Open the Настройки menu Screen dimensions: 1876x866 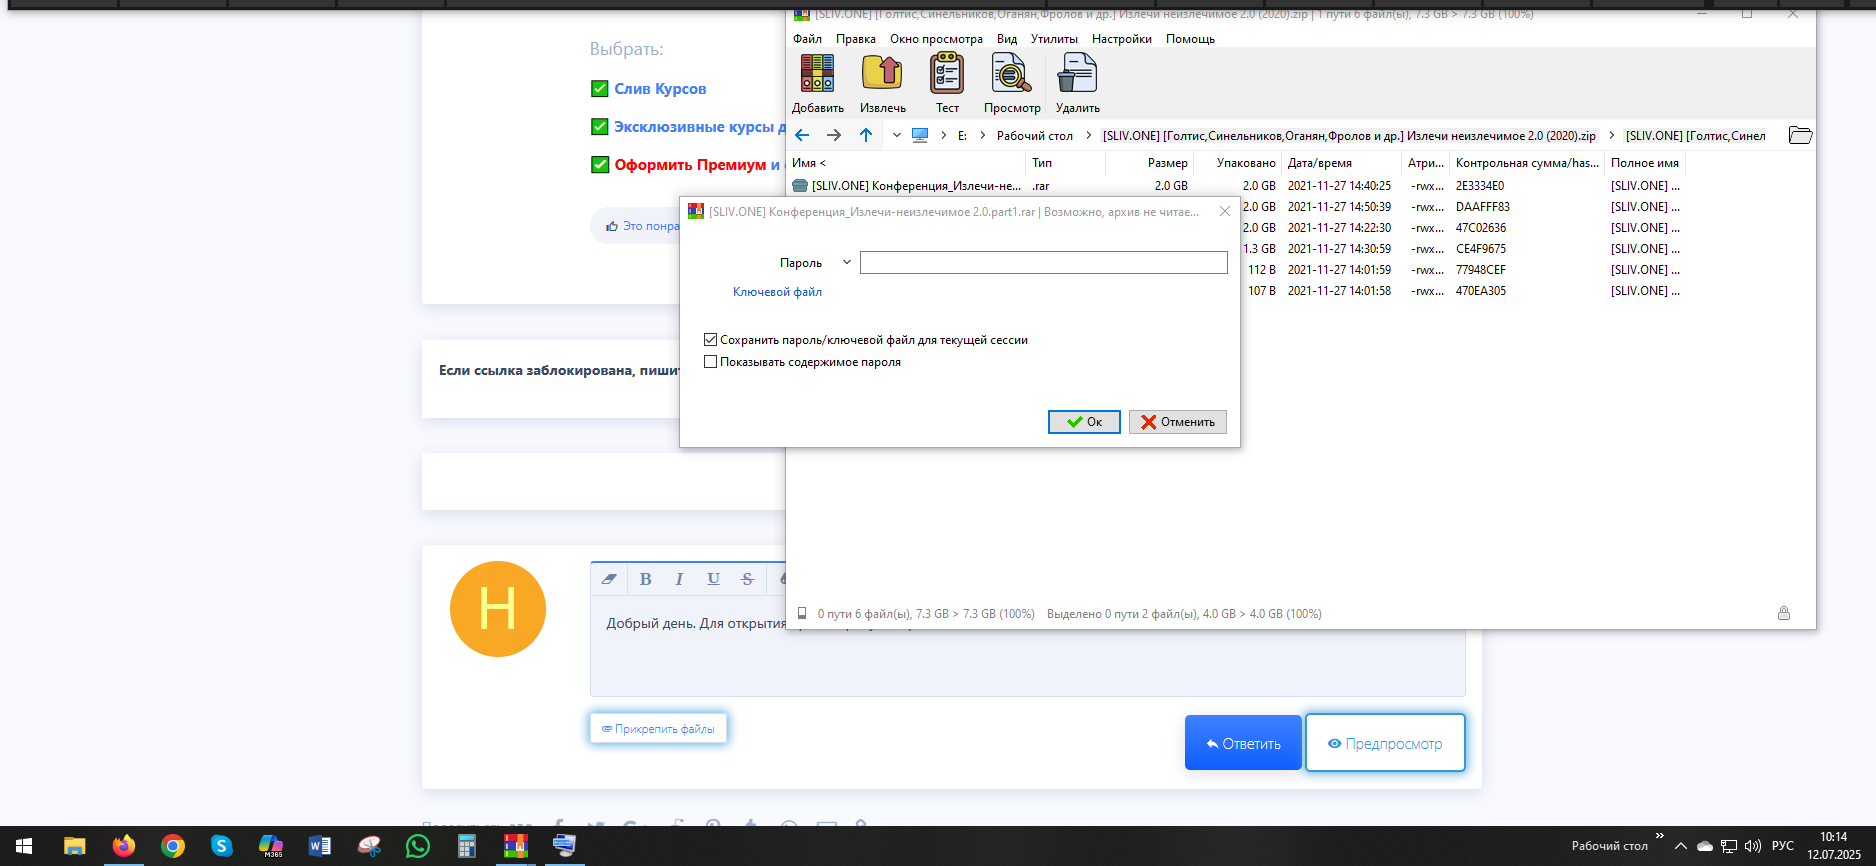(1121, 39)
